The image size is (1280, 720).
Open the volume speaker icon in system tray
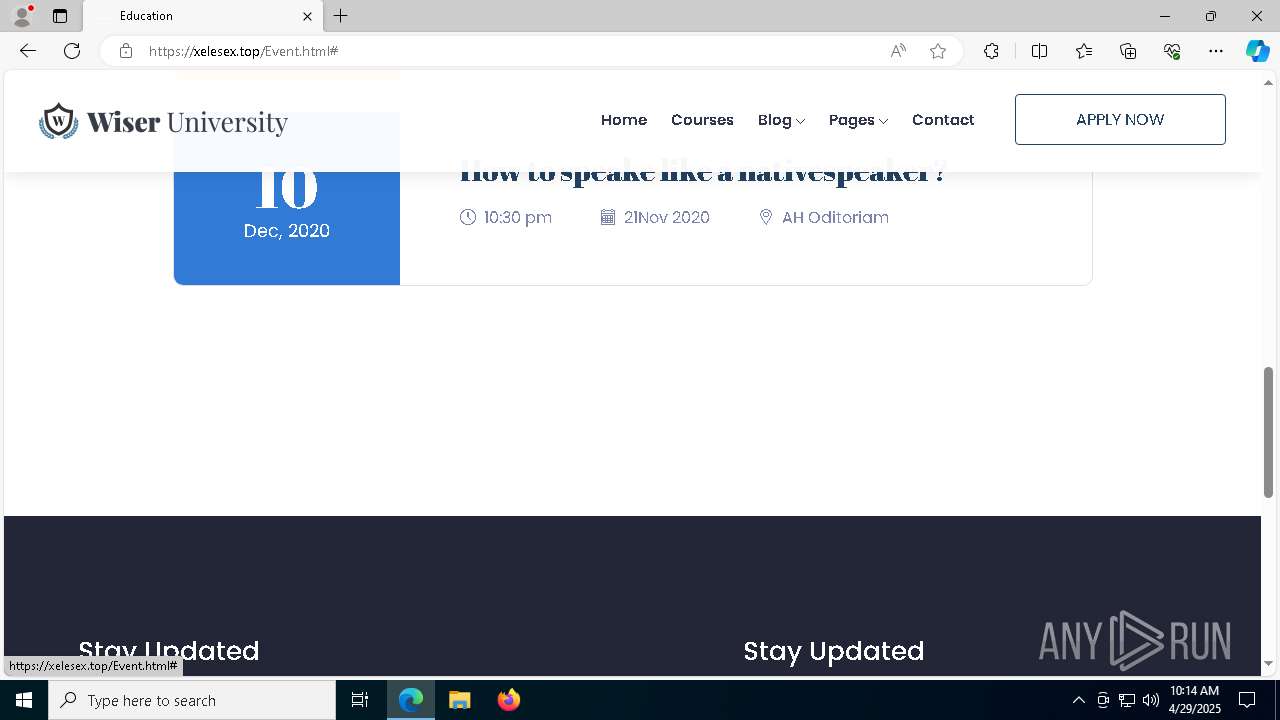1151,700
